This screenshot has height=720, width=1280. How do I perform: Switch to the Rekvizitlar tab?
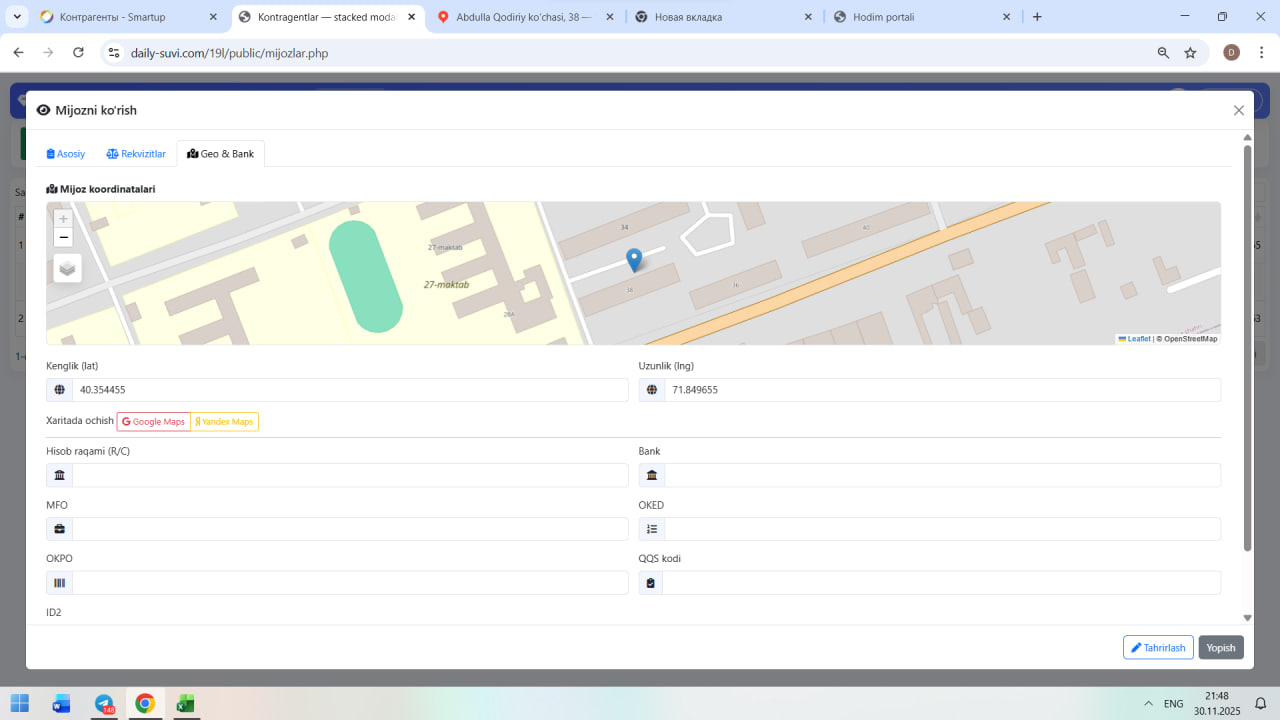pyautogui.click(x=136, y=154)
